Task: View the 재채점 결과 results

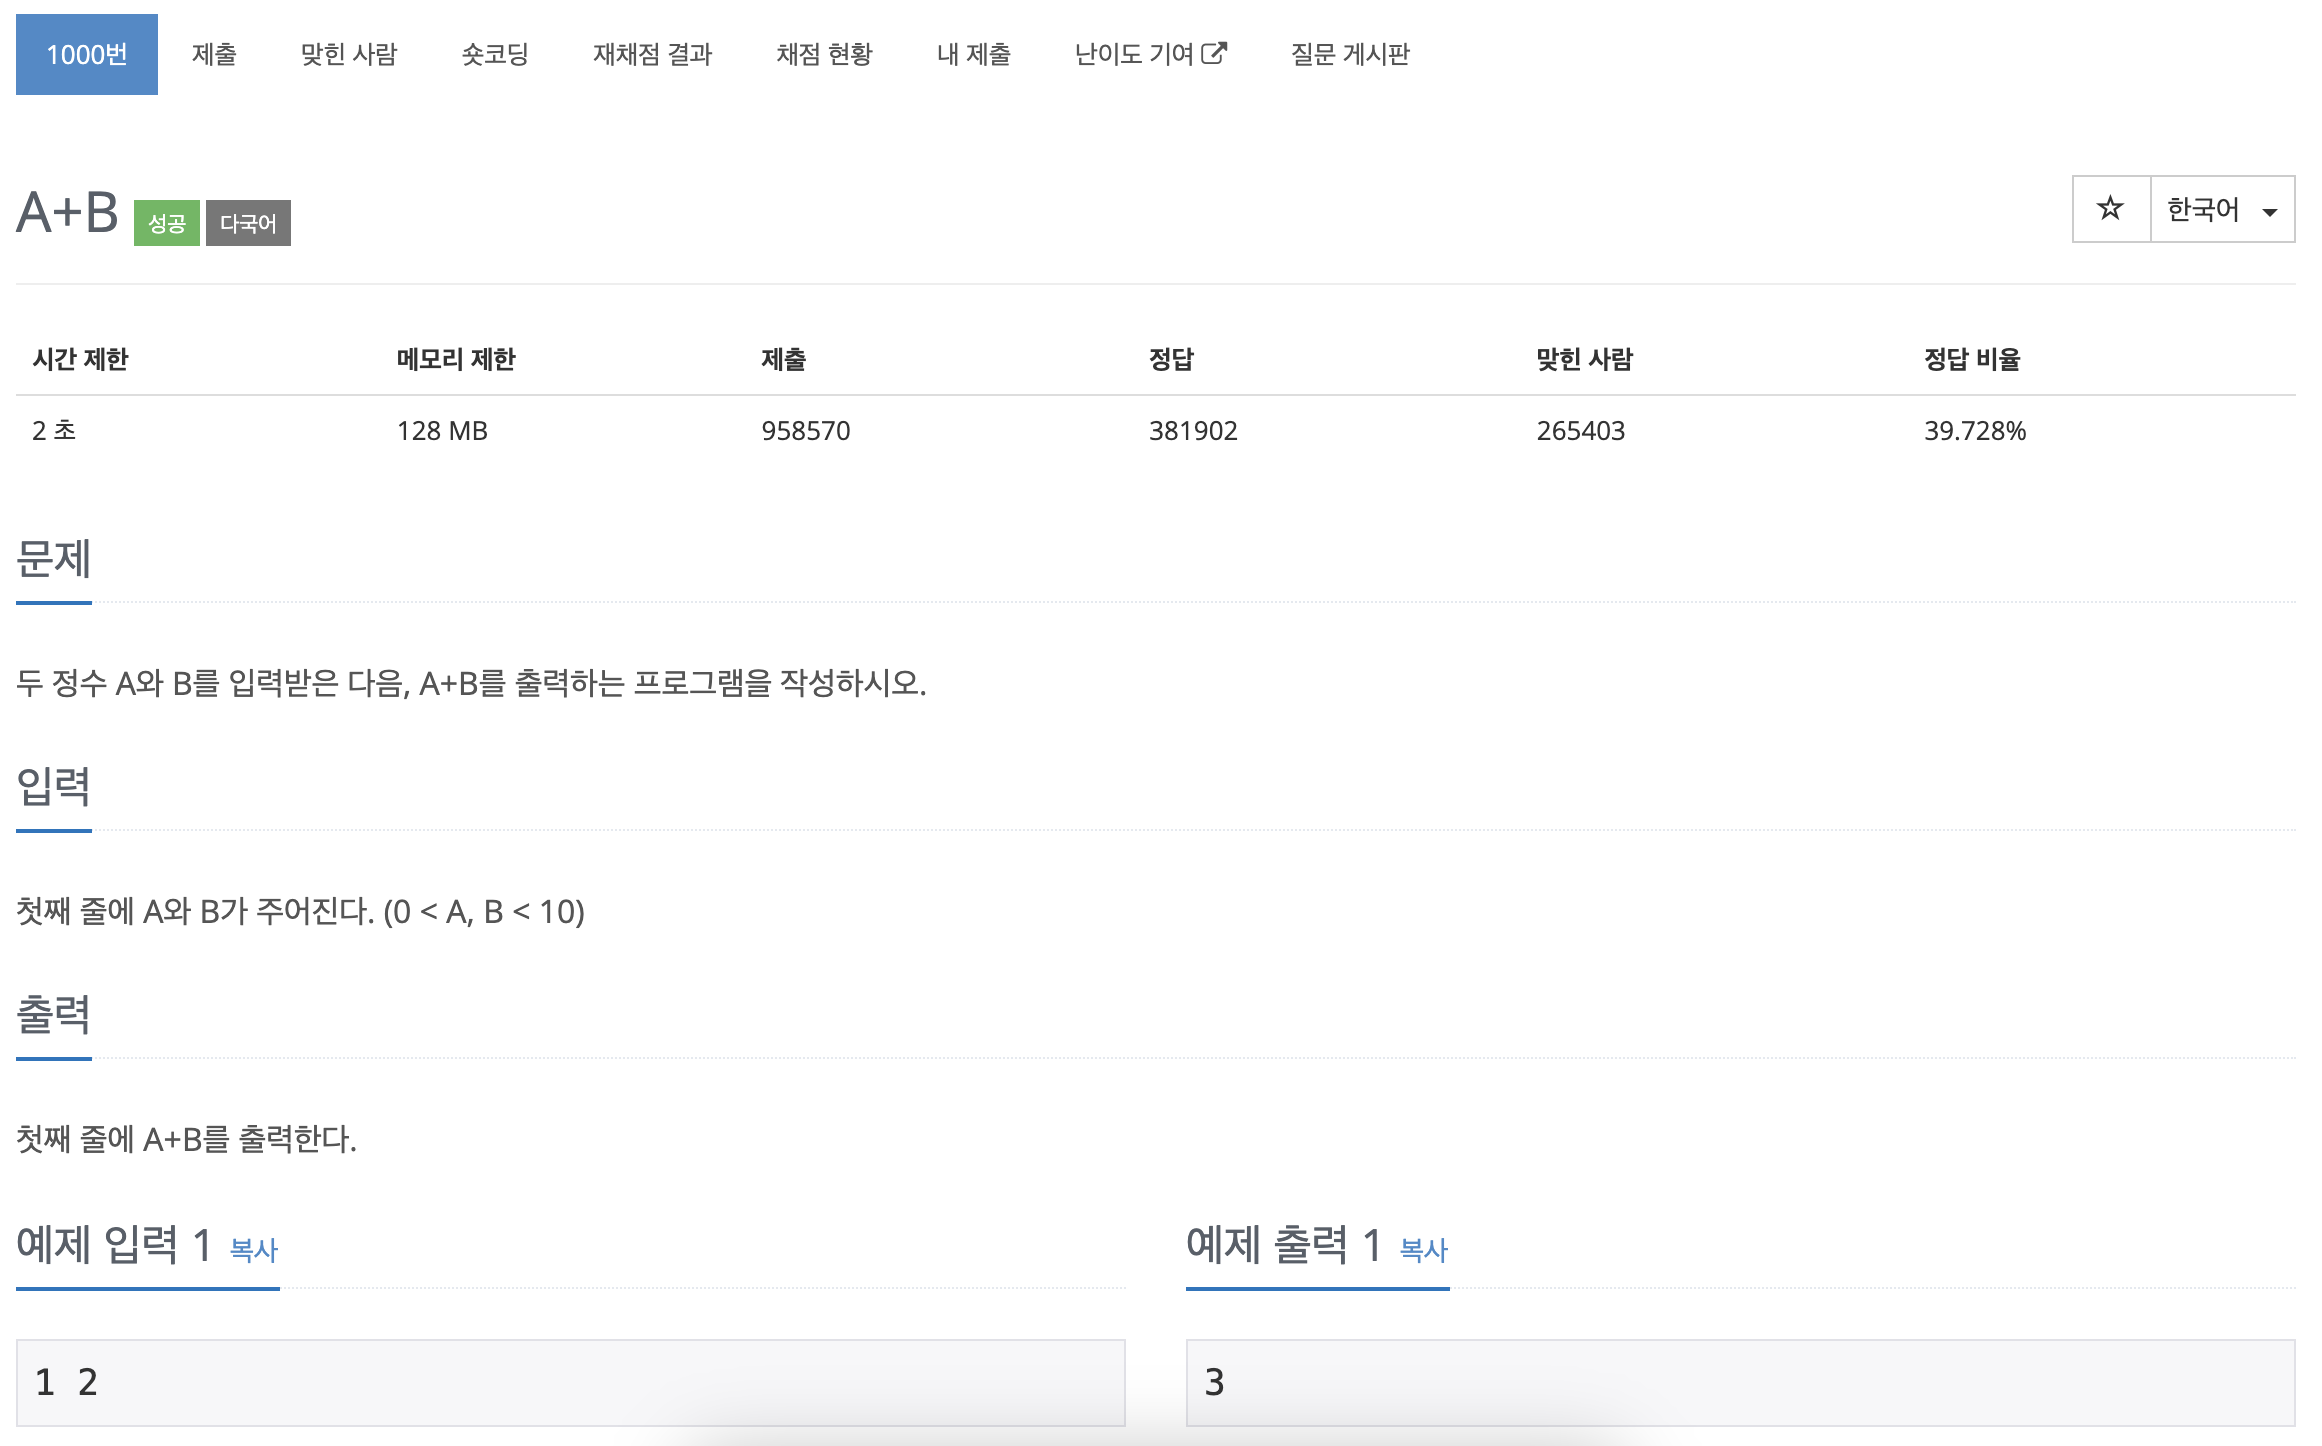Action: coord(653,55)
